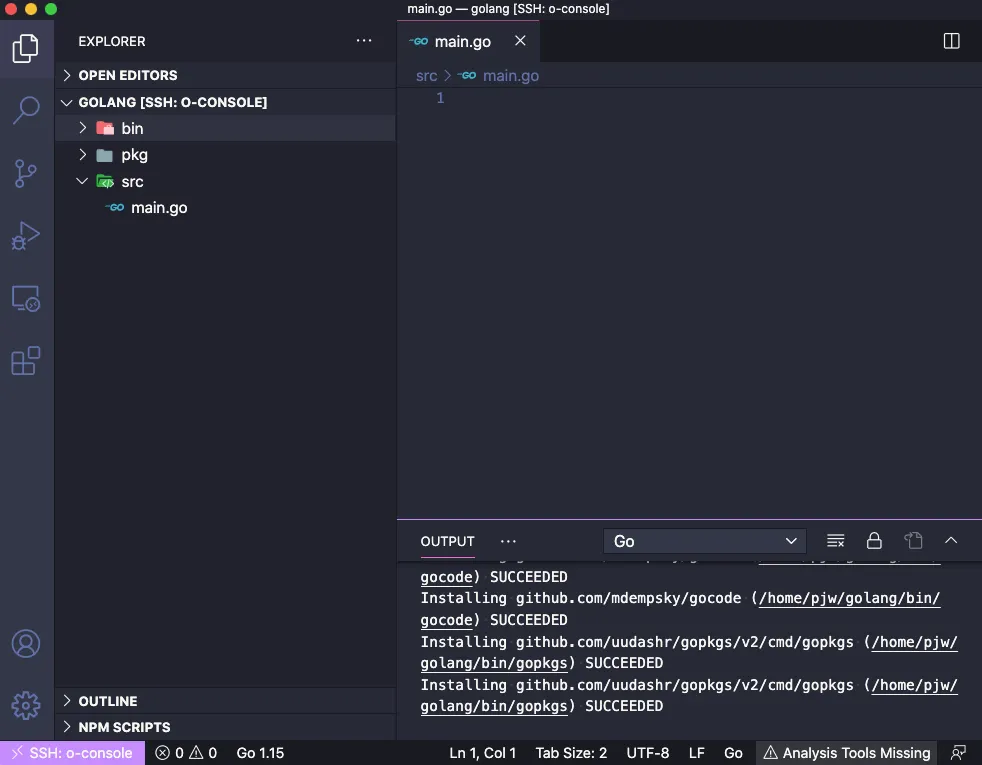982x765 pixels.
Task: Expand the Open Editors section
Action: (x=225, y=75)
